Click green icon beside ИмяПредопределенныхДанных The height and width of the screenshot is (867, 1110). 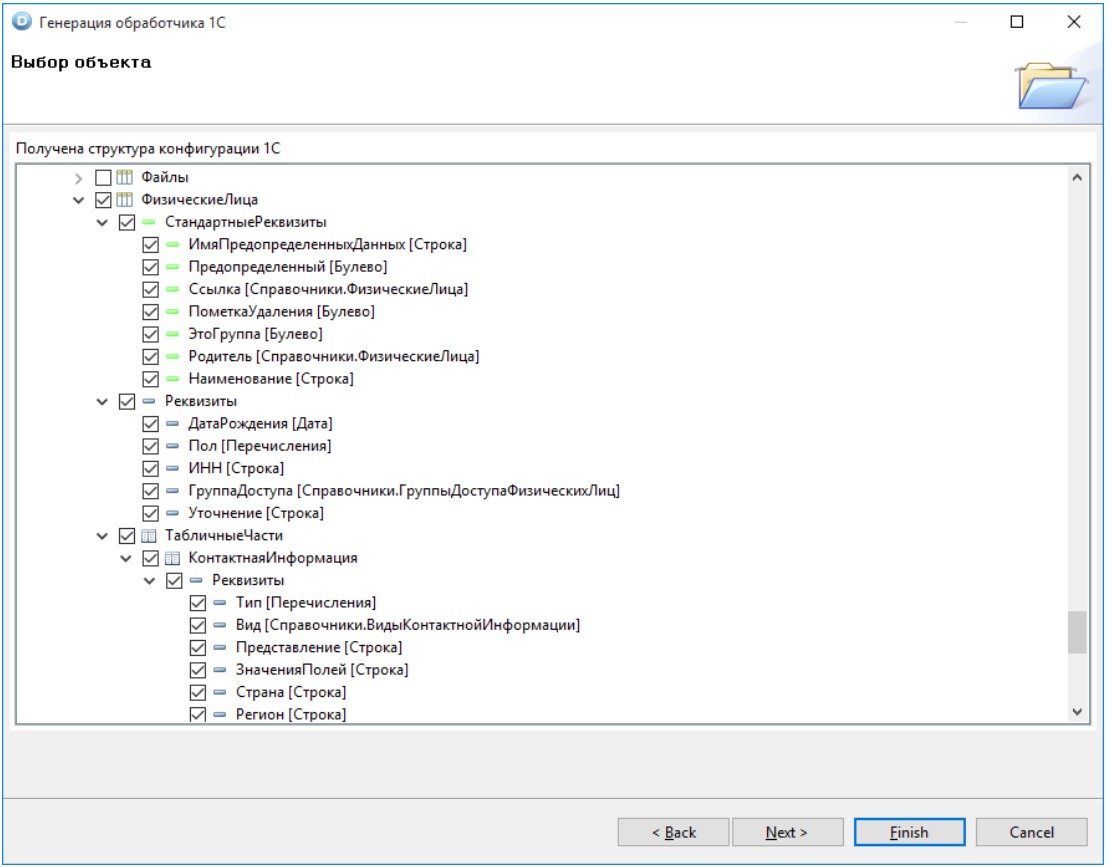point(172,245)
